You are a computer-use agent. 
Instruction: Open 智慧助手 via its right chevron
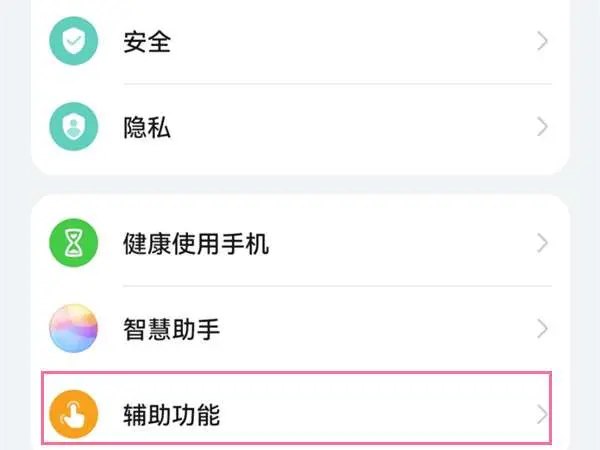[542, 328]
